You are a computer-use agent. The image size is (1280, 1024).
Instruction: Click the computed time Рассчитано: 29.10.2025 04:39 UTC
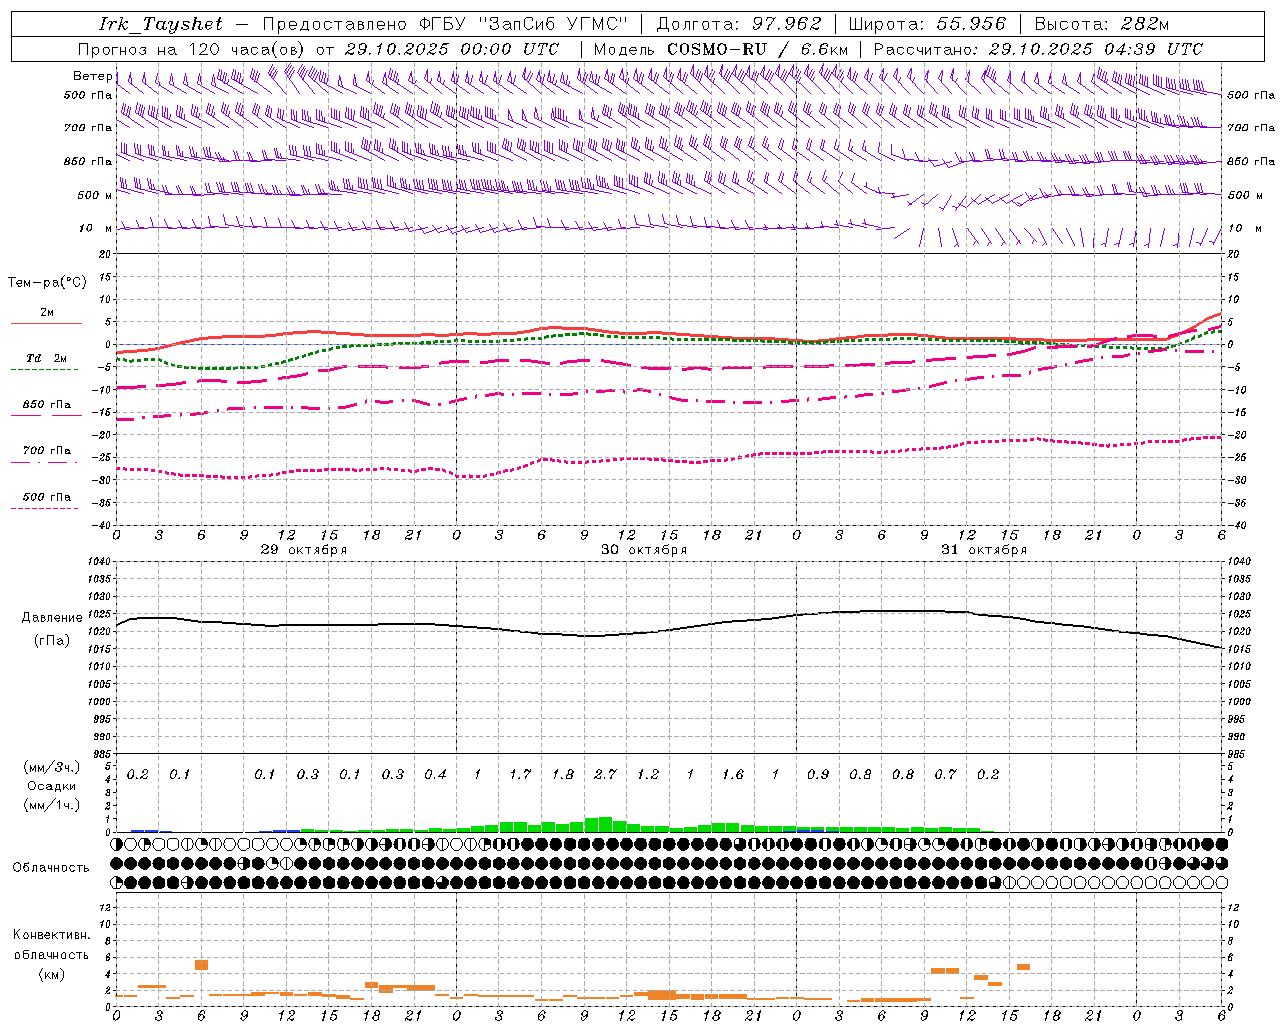pyautogui.click(x=1038, y=49)
